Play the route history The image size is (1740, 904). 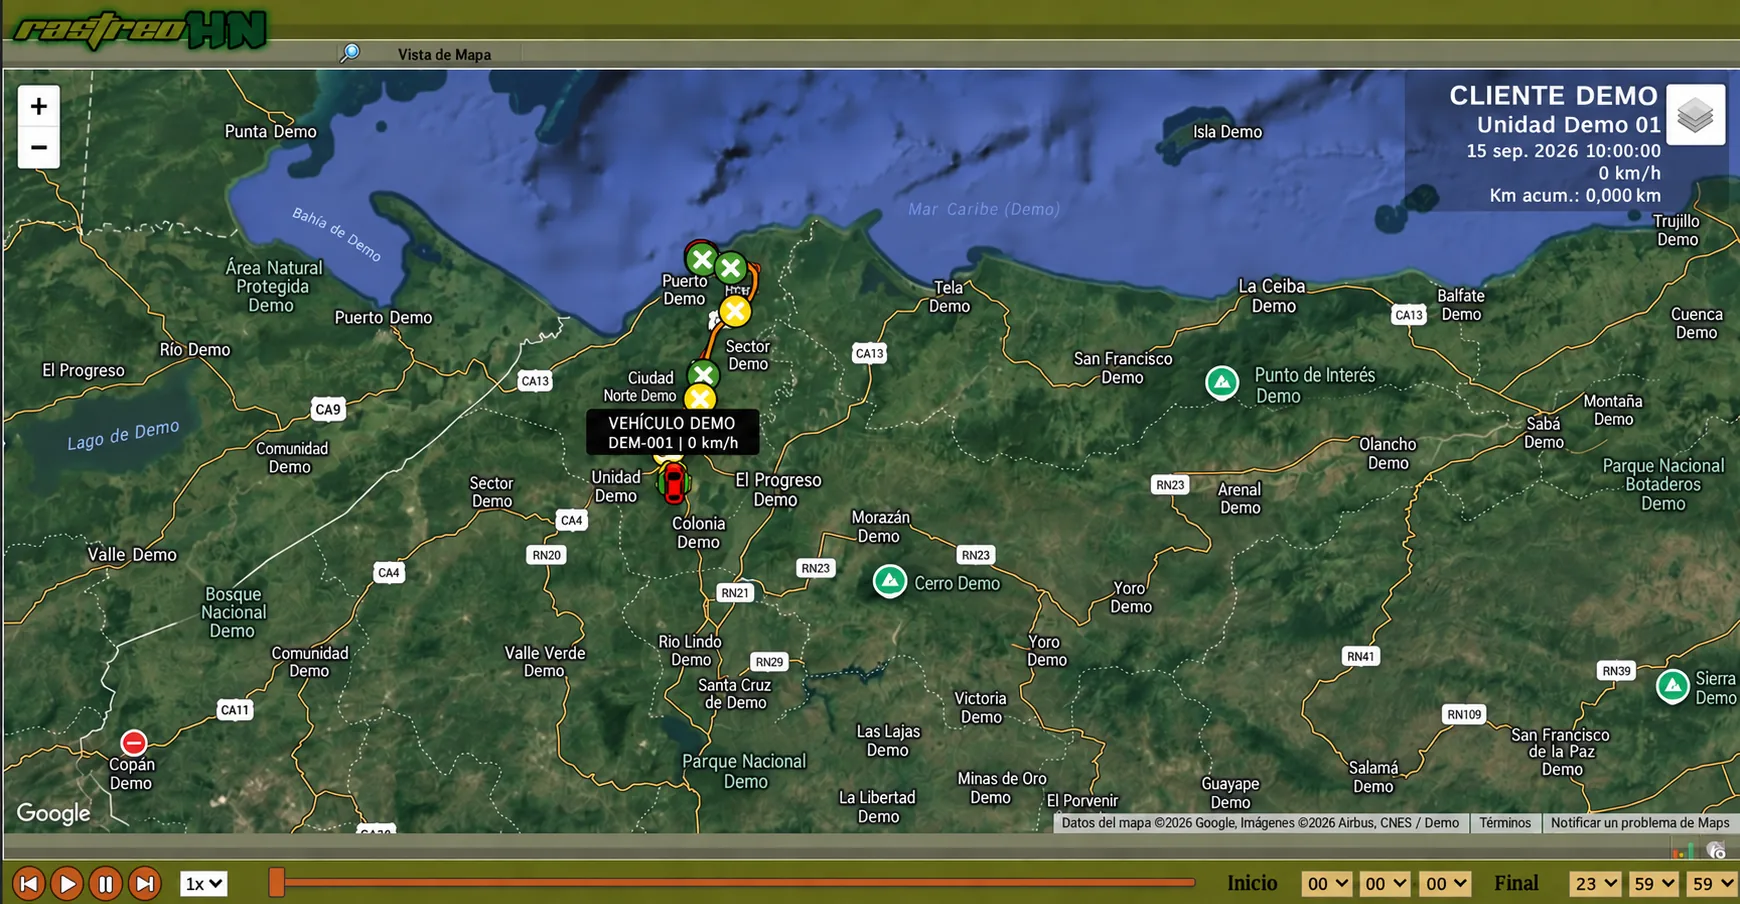(x=67, y=883)
